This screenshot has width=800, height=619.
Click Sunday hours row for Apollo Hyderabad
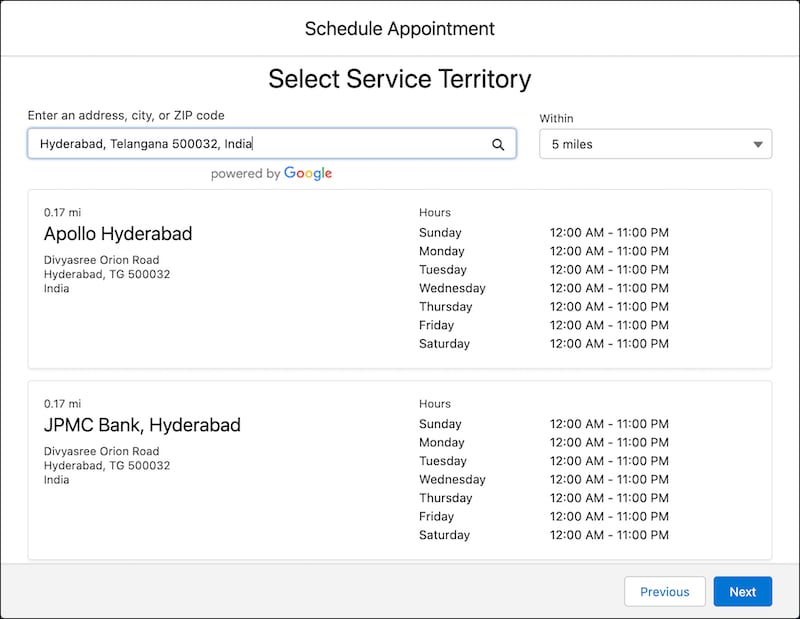544,233
